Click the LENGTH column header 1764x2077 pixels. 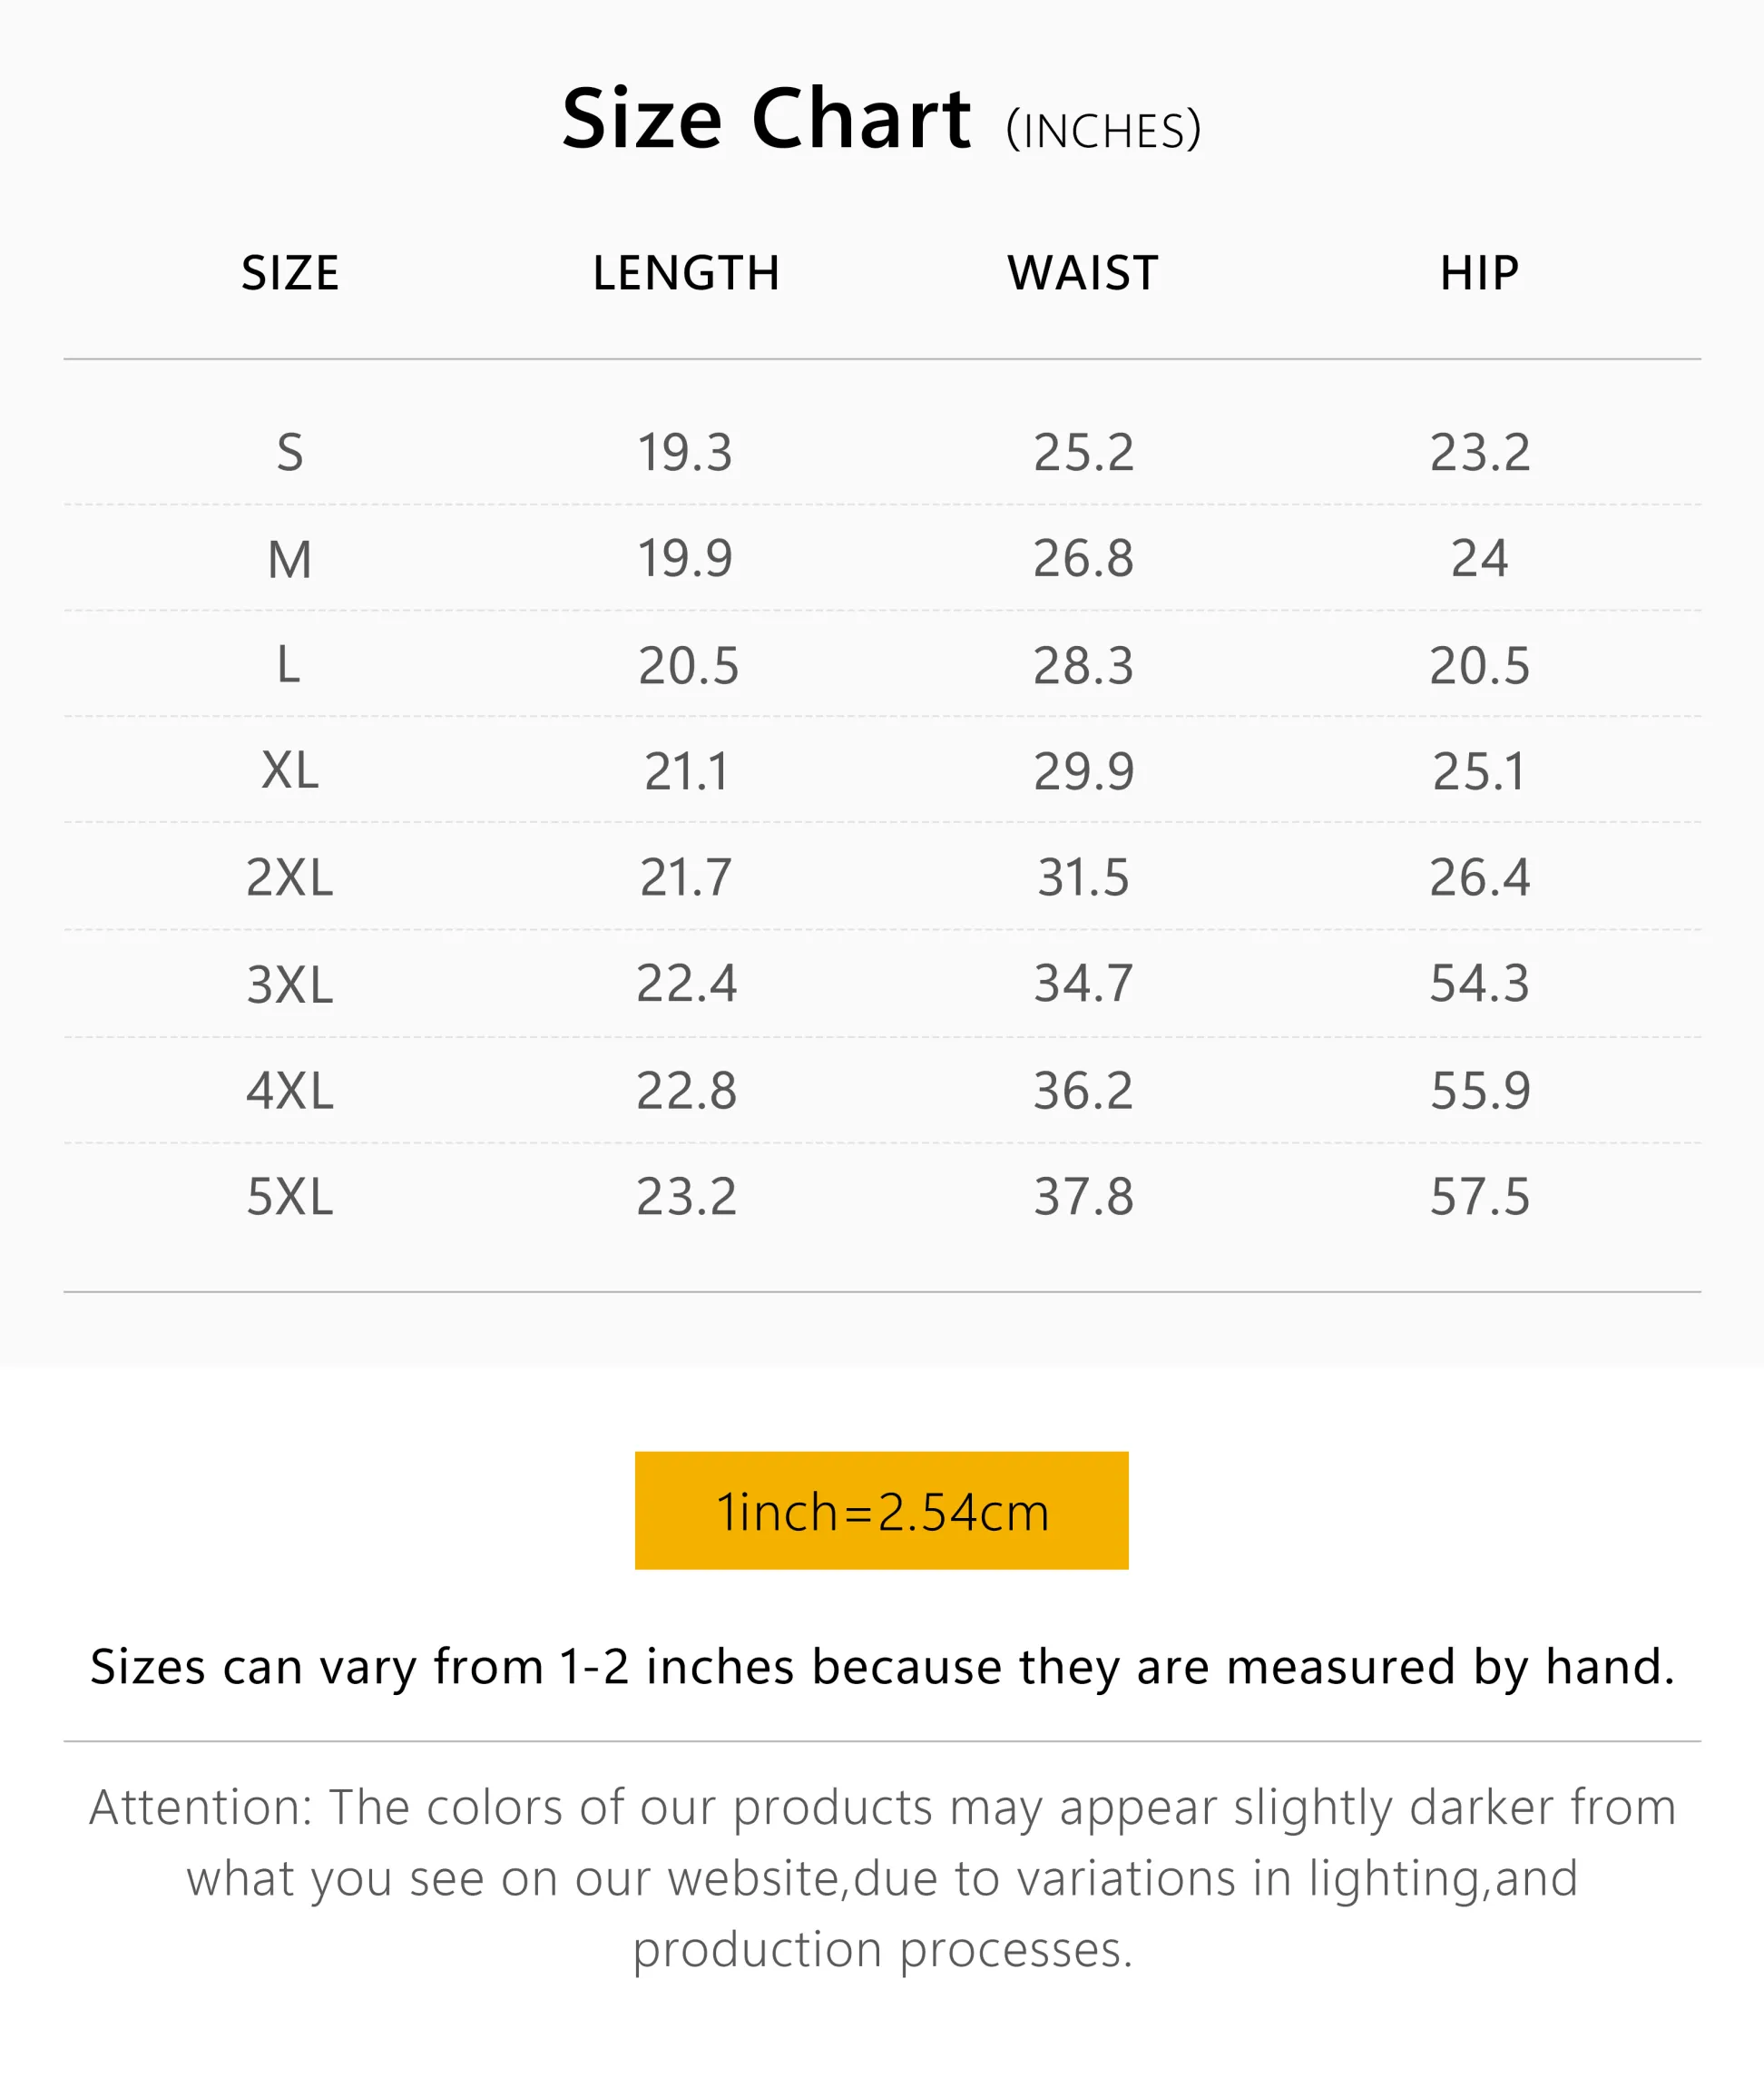coord(686,273)
